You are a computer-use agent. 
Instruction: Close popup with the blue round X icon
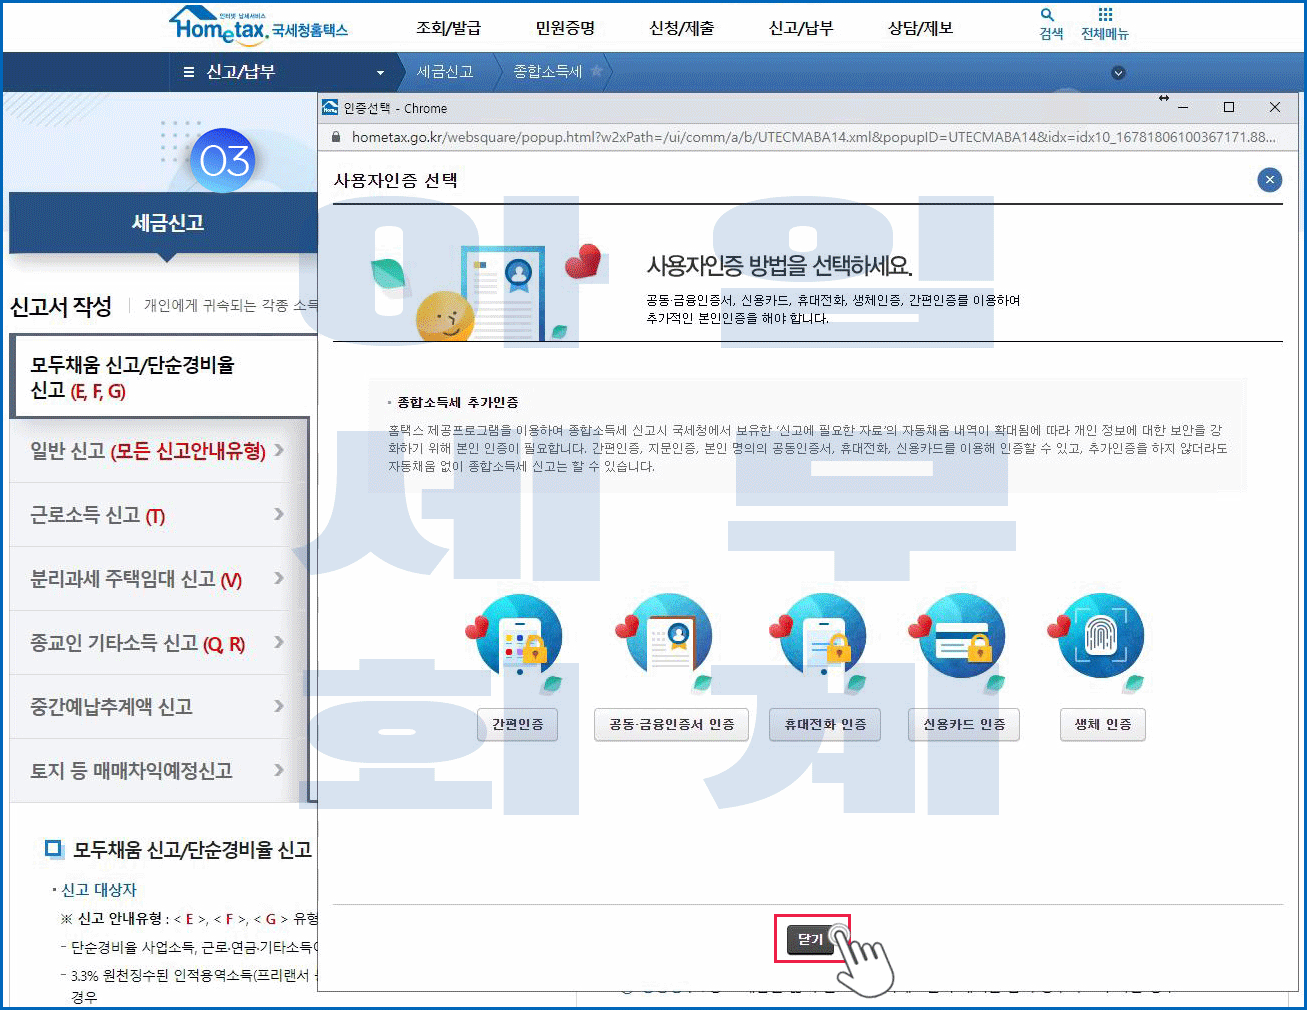tap(1269, 180)
